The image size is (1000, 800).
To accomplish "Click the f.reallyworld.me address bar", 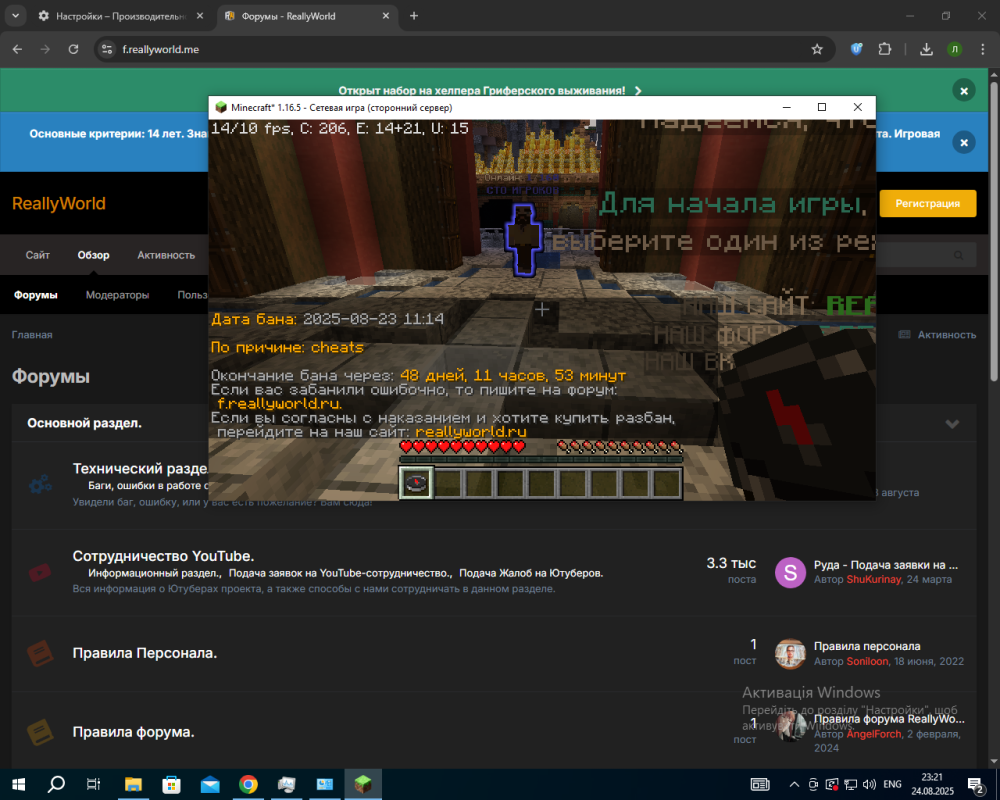I will [161, 49].
